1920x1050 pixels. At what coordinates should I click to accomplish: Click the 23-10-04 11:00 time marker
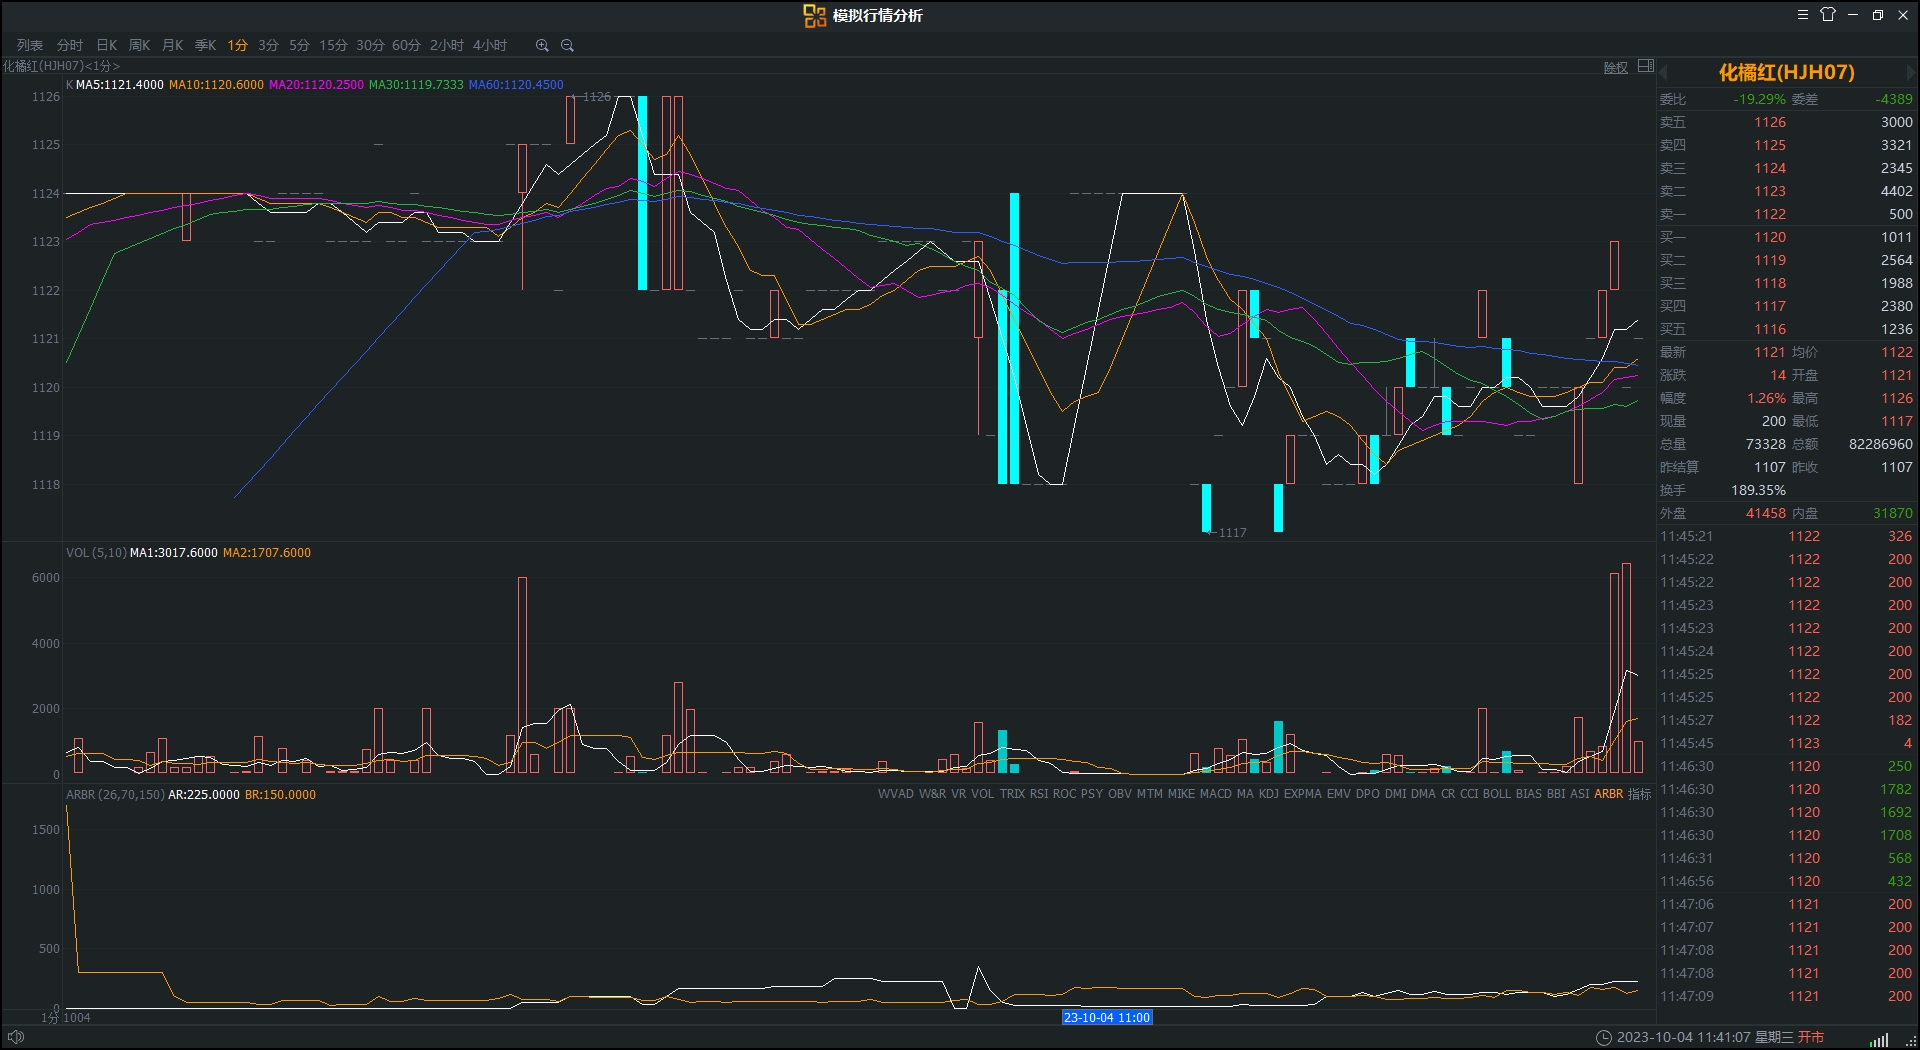(x=1107, y=1017)
